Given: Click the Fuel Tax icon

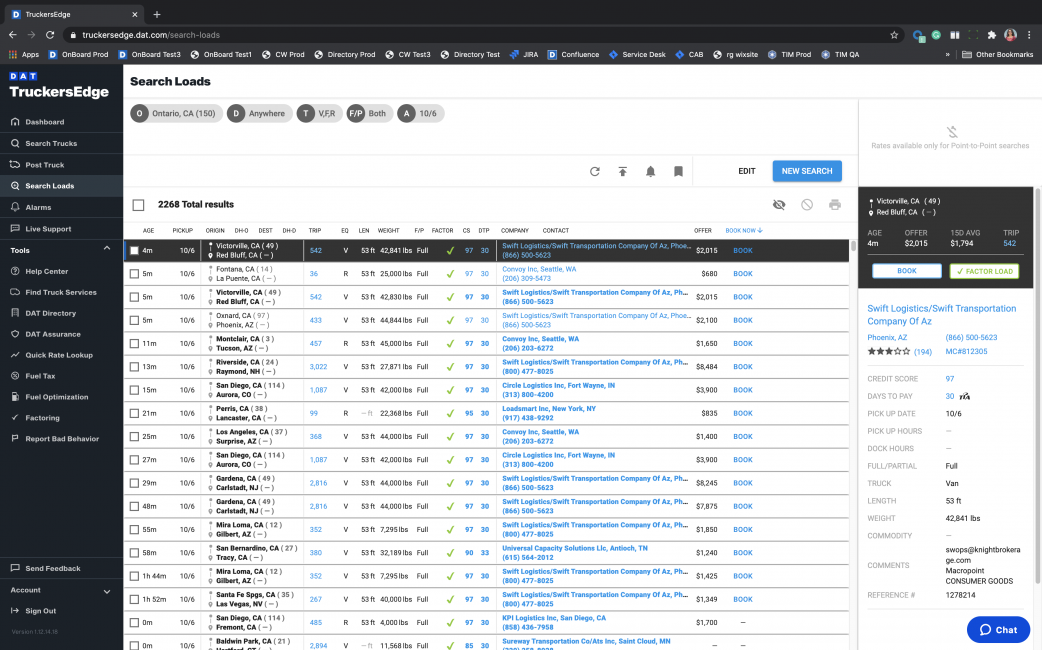Looking at the screenshot, I should 15,376.
